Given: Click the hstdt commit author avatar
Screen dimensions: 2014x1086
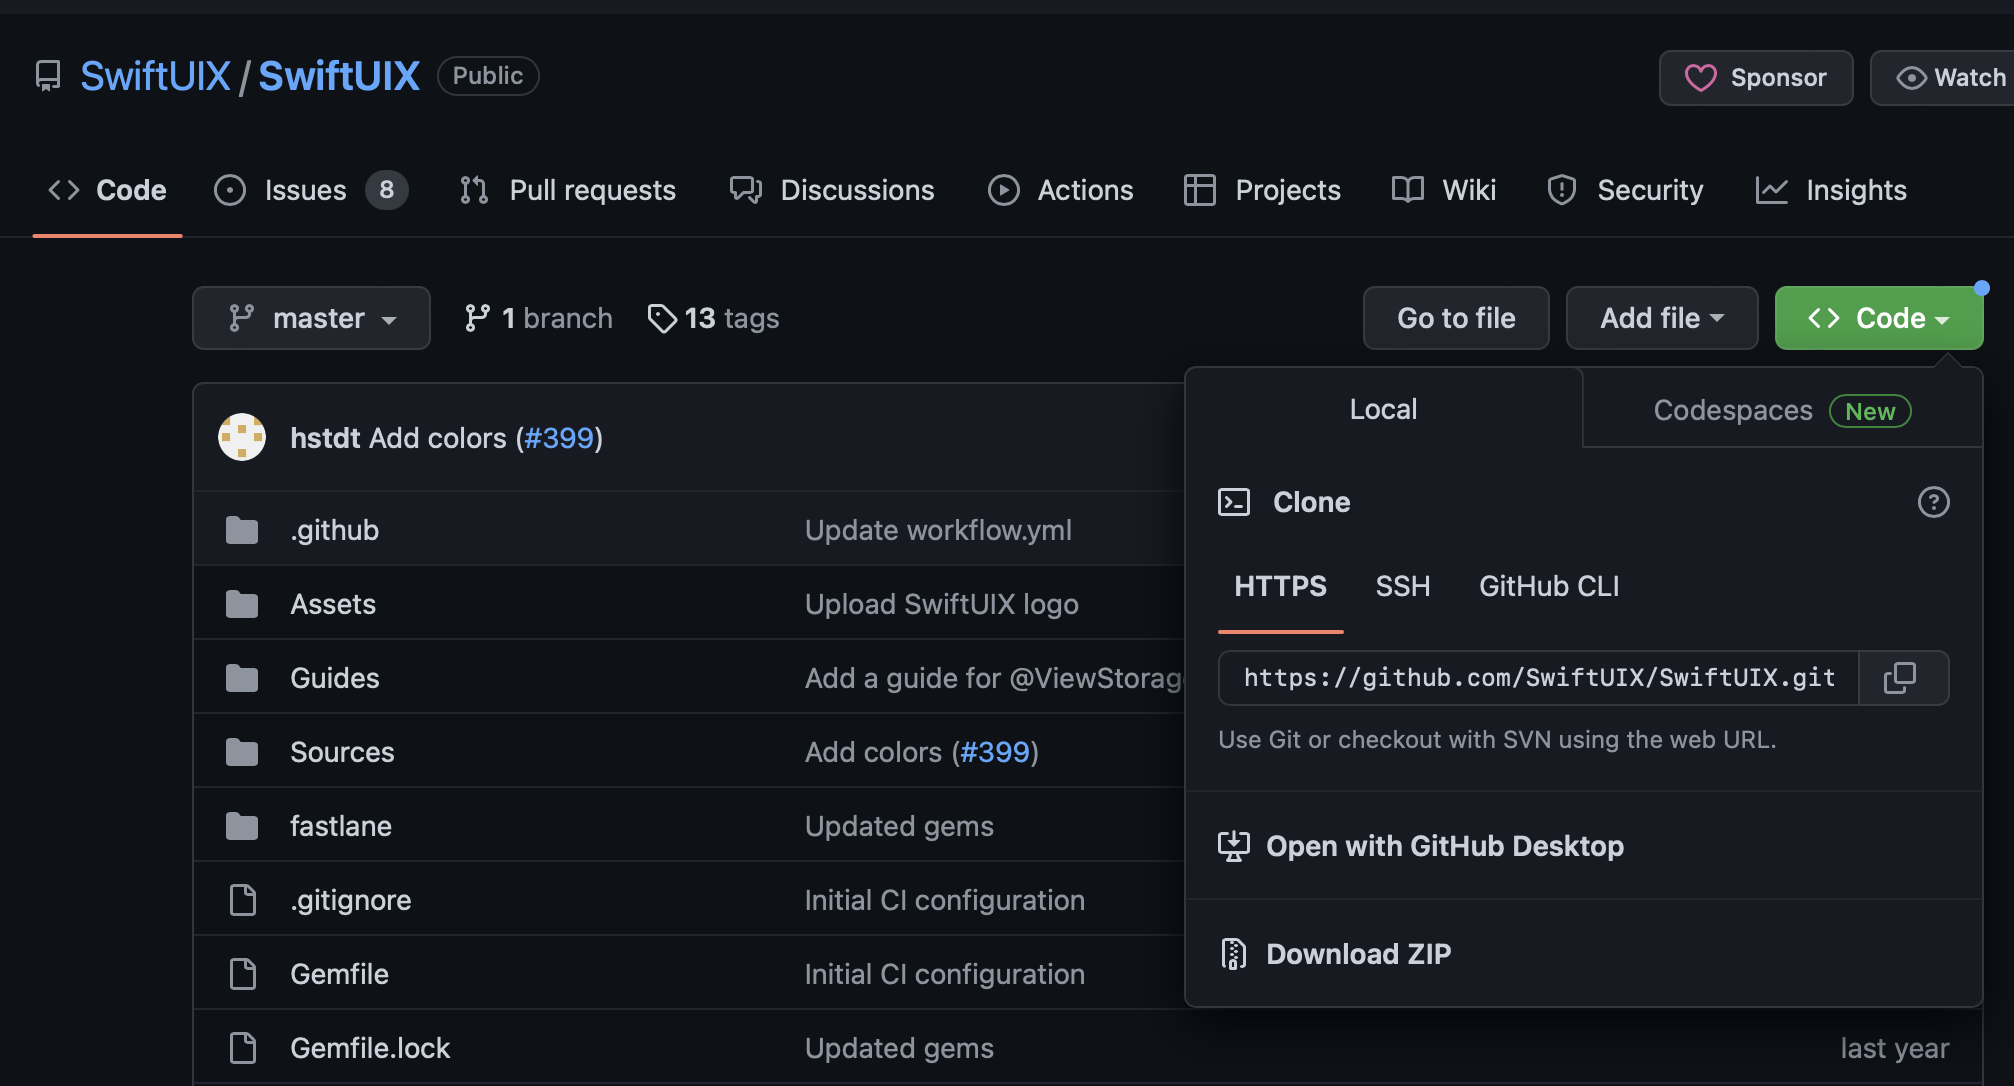Looking at the screenshot, I should click(242, 438).
